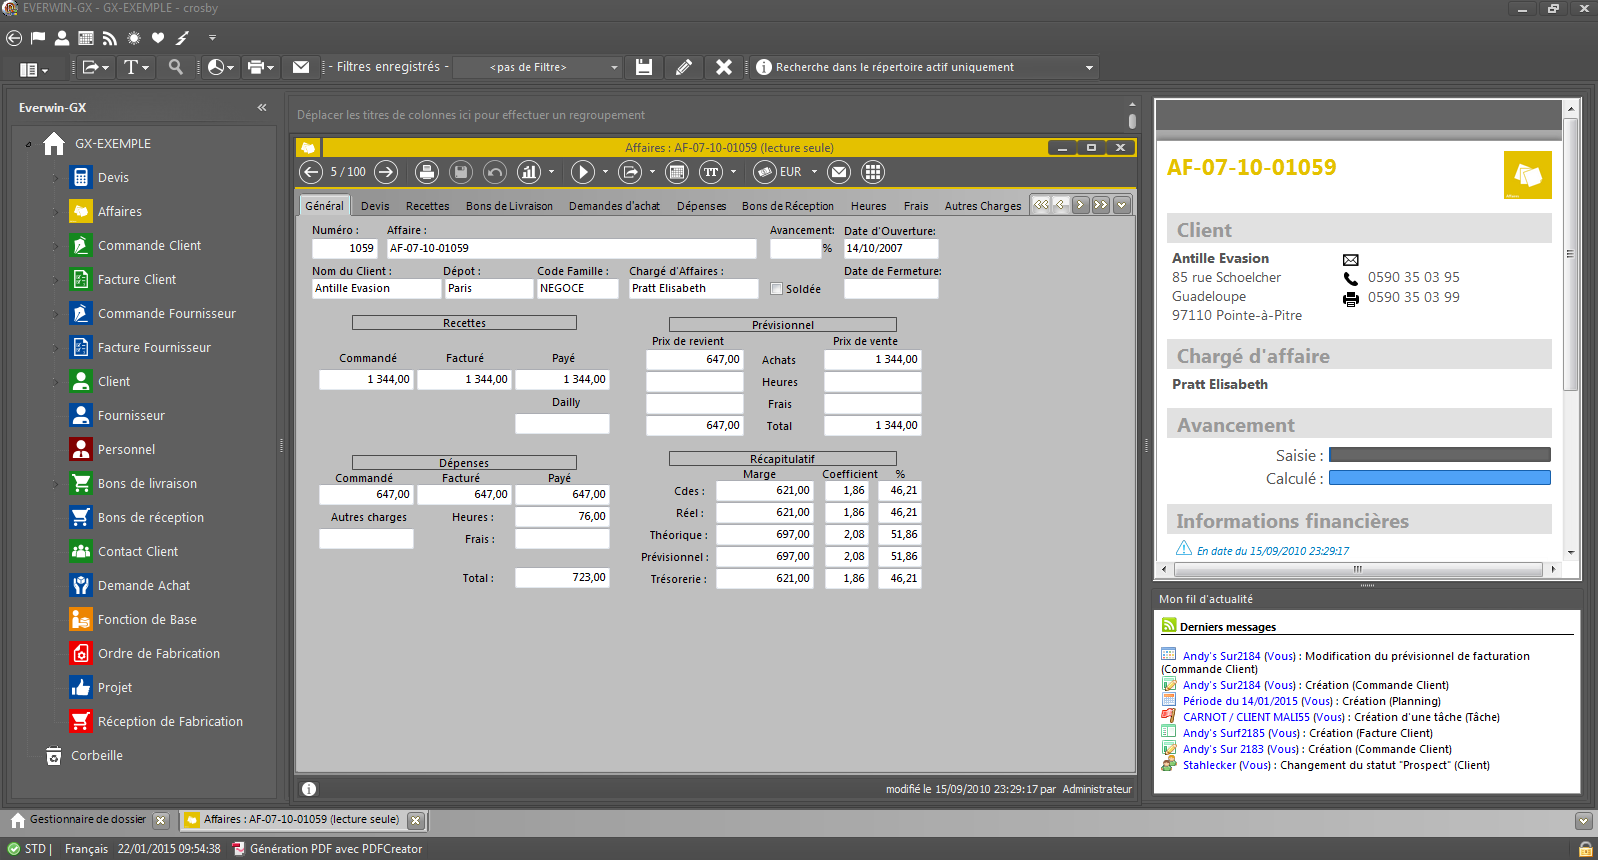
Task: Open the pie chart dropdown in main toolbar
Action: pyautogui.click(x=221, y=67)
